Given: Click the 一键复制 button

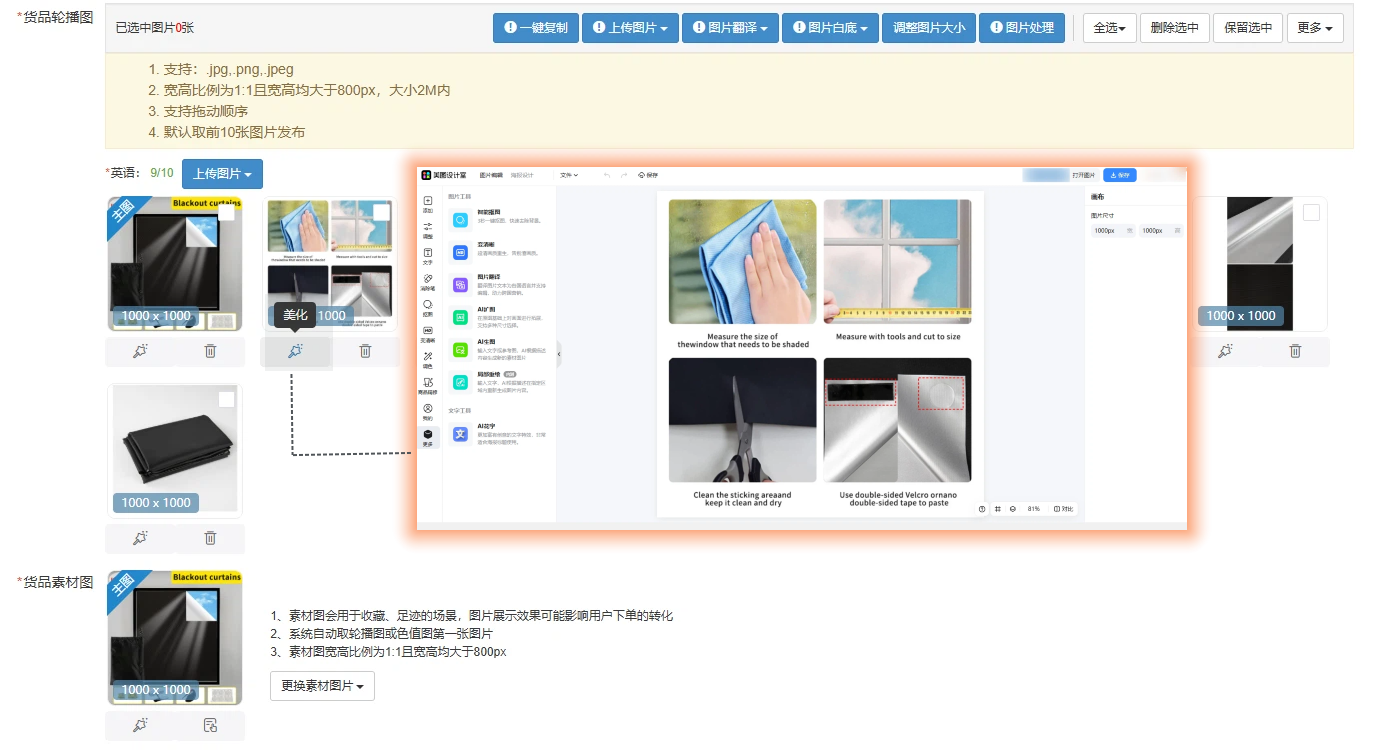Looking at the screenshot, I should [x=535, y=28].
